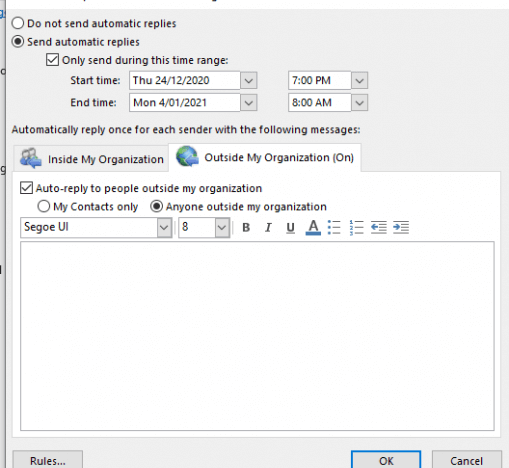Apply Bold formatting to reply text
The height and width of the screenshot is (468, 509).
(x=246, y=227)
